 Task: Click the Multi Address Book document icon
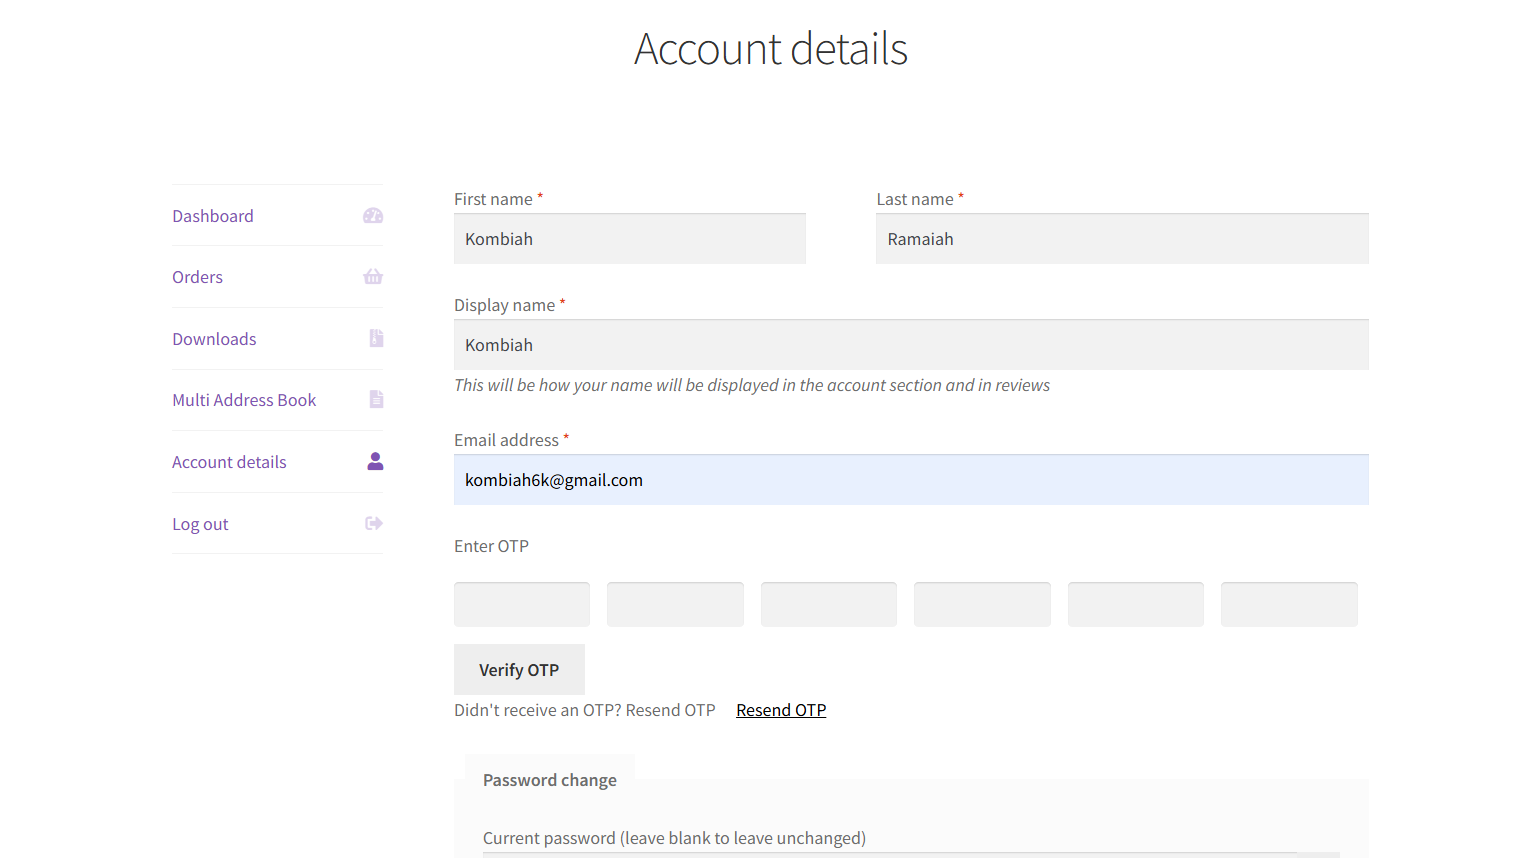(376, 400)
